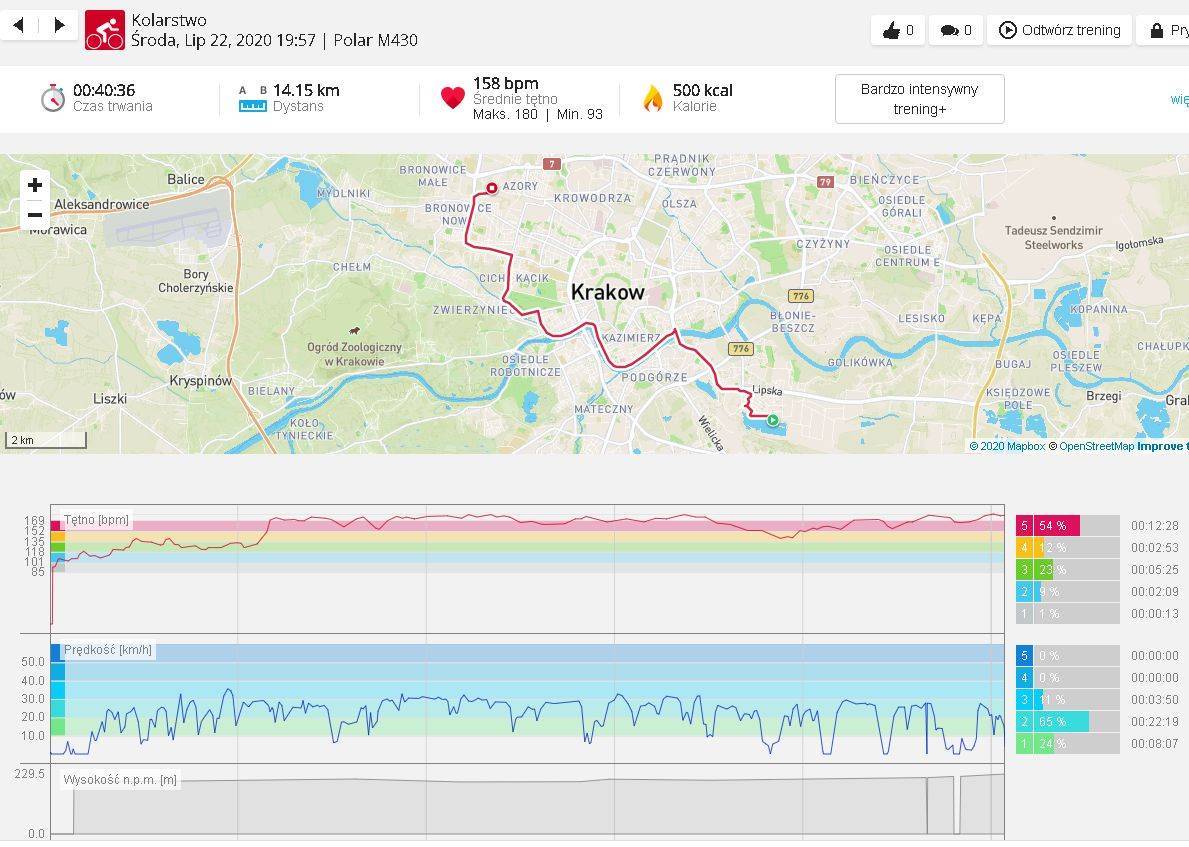Click the red cycling sport icon
The width and height of the screenshot is (1189, 847).
point(105,31)
